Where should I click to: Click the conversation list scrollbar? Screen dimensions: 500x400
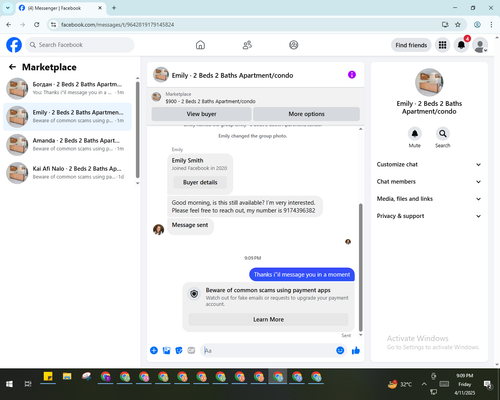point(138,130)
